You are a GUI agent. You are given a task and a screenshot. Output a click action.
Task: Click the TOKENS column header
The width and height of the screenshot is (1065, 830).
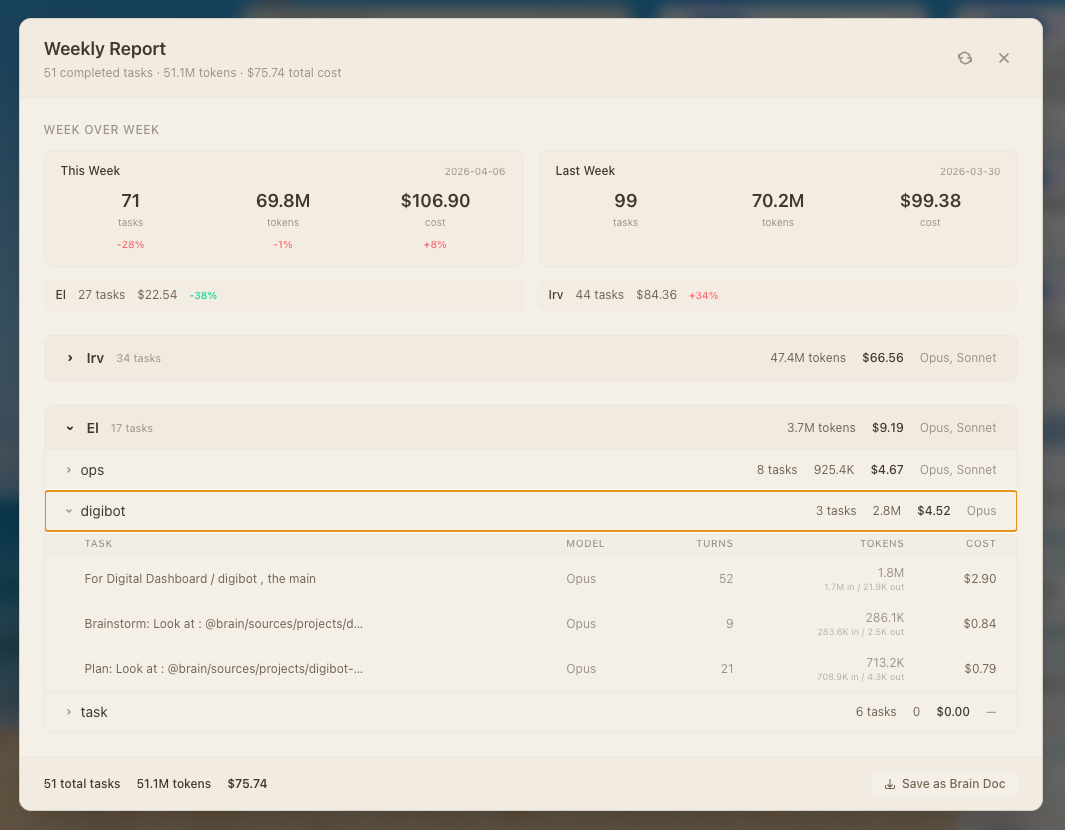(x=882, y=543)
